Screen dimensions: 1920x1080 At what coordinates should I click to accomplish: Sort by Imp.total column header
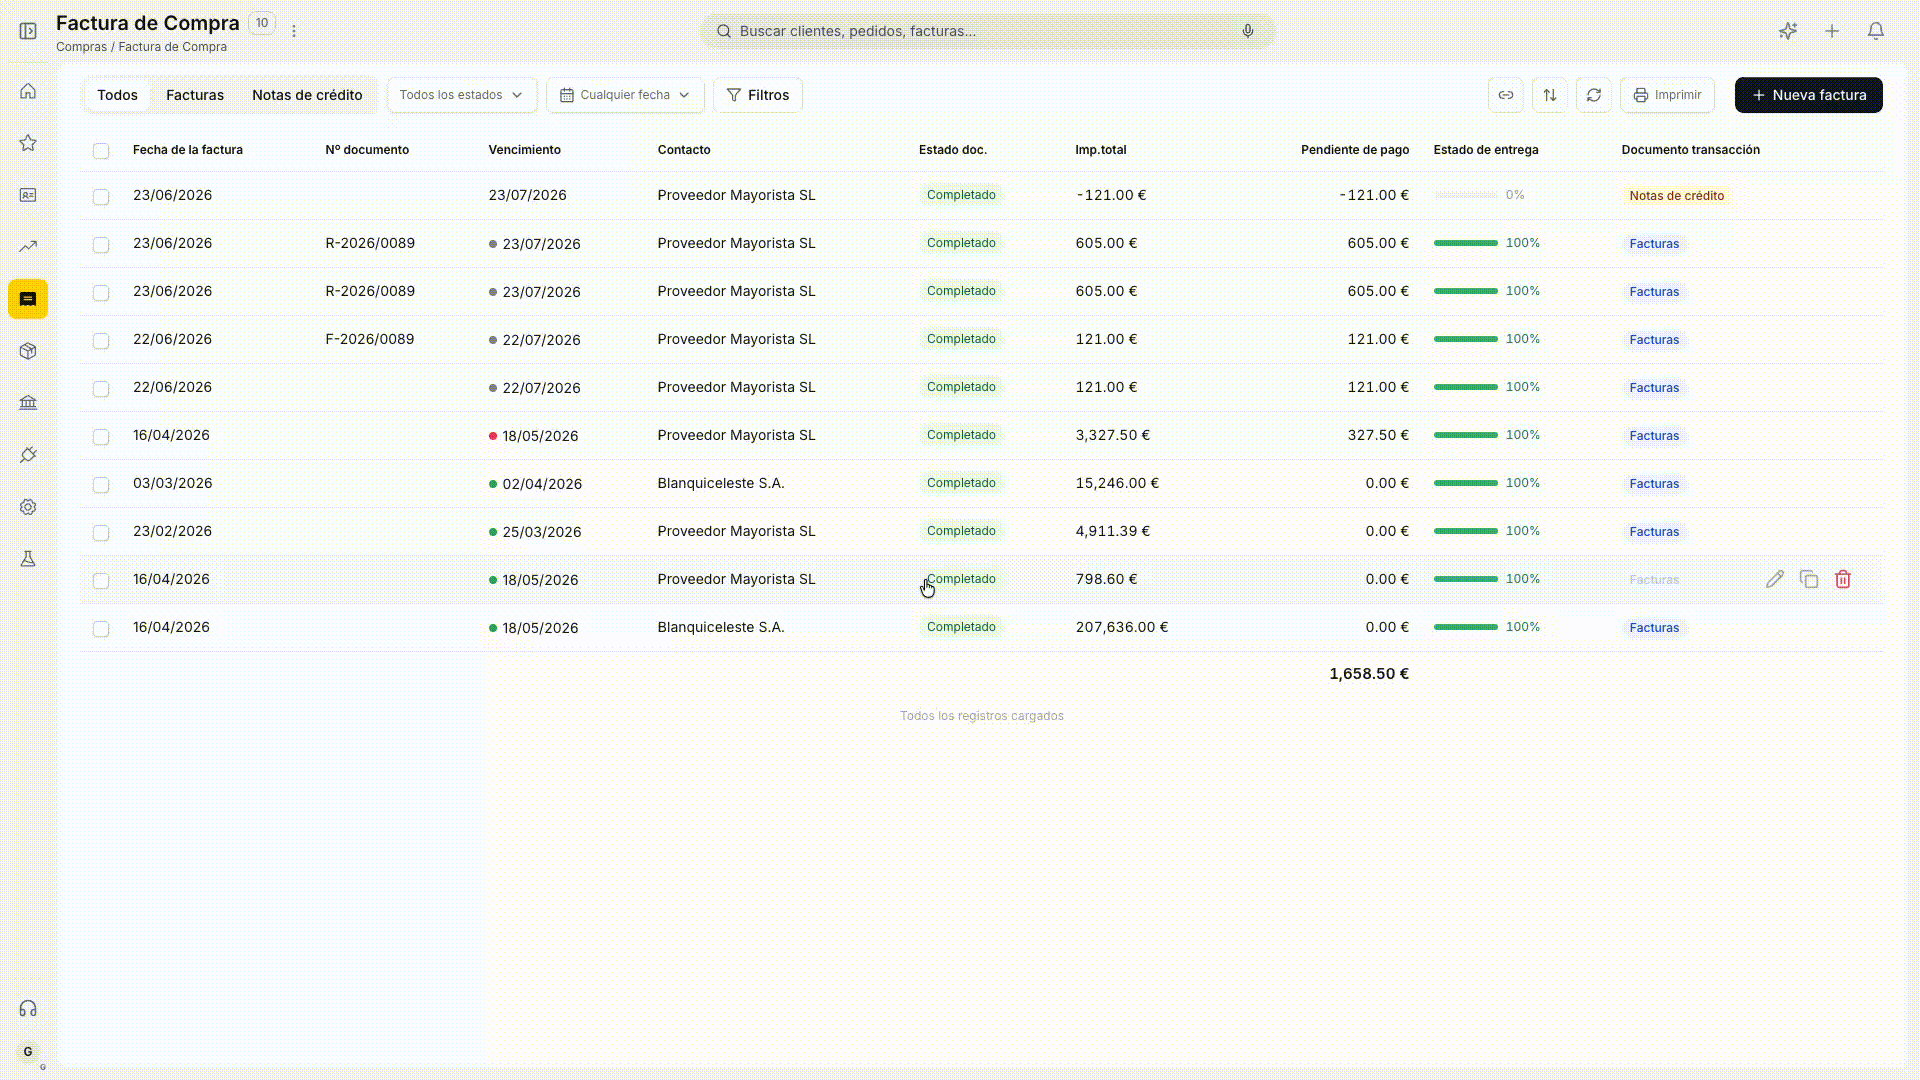[1101, 150]
